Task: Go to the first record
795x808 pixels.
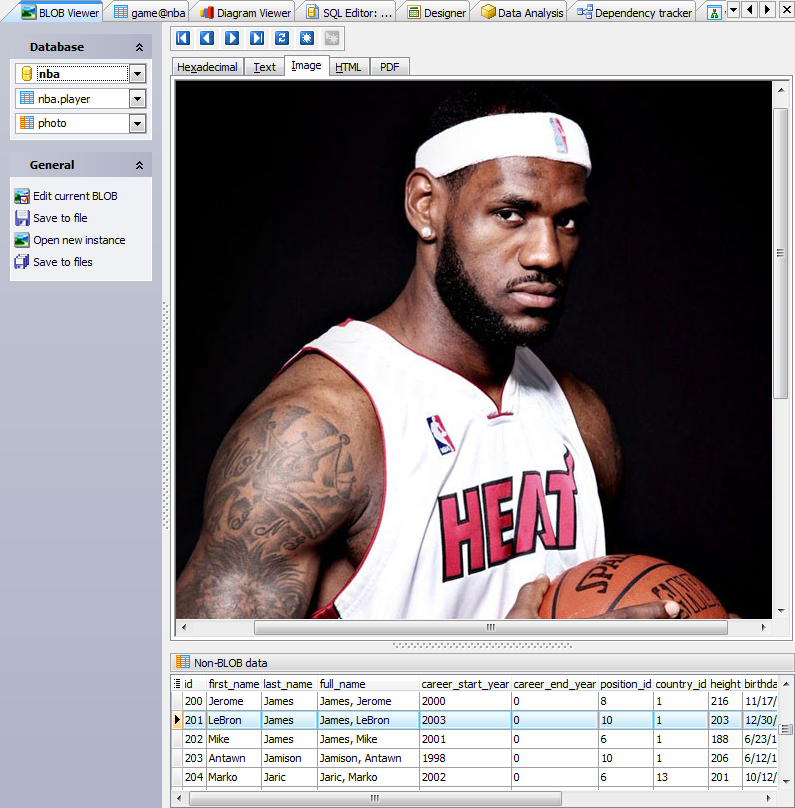Action: click(182, 38)
